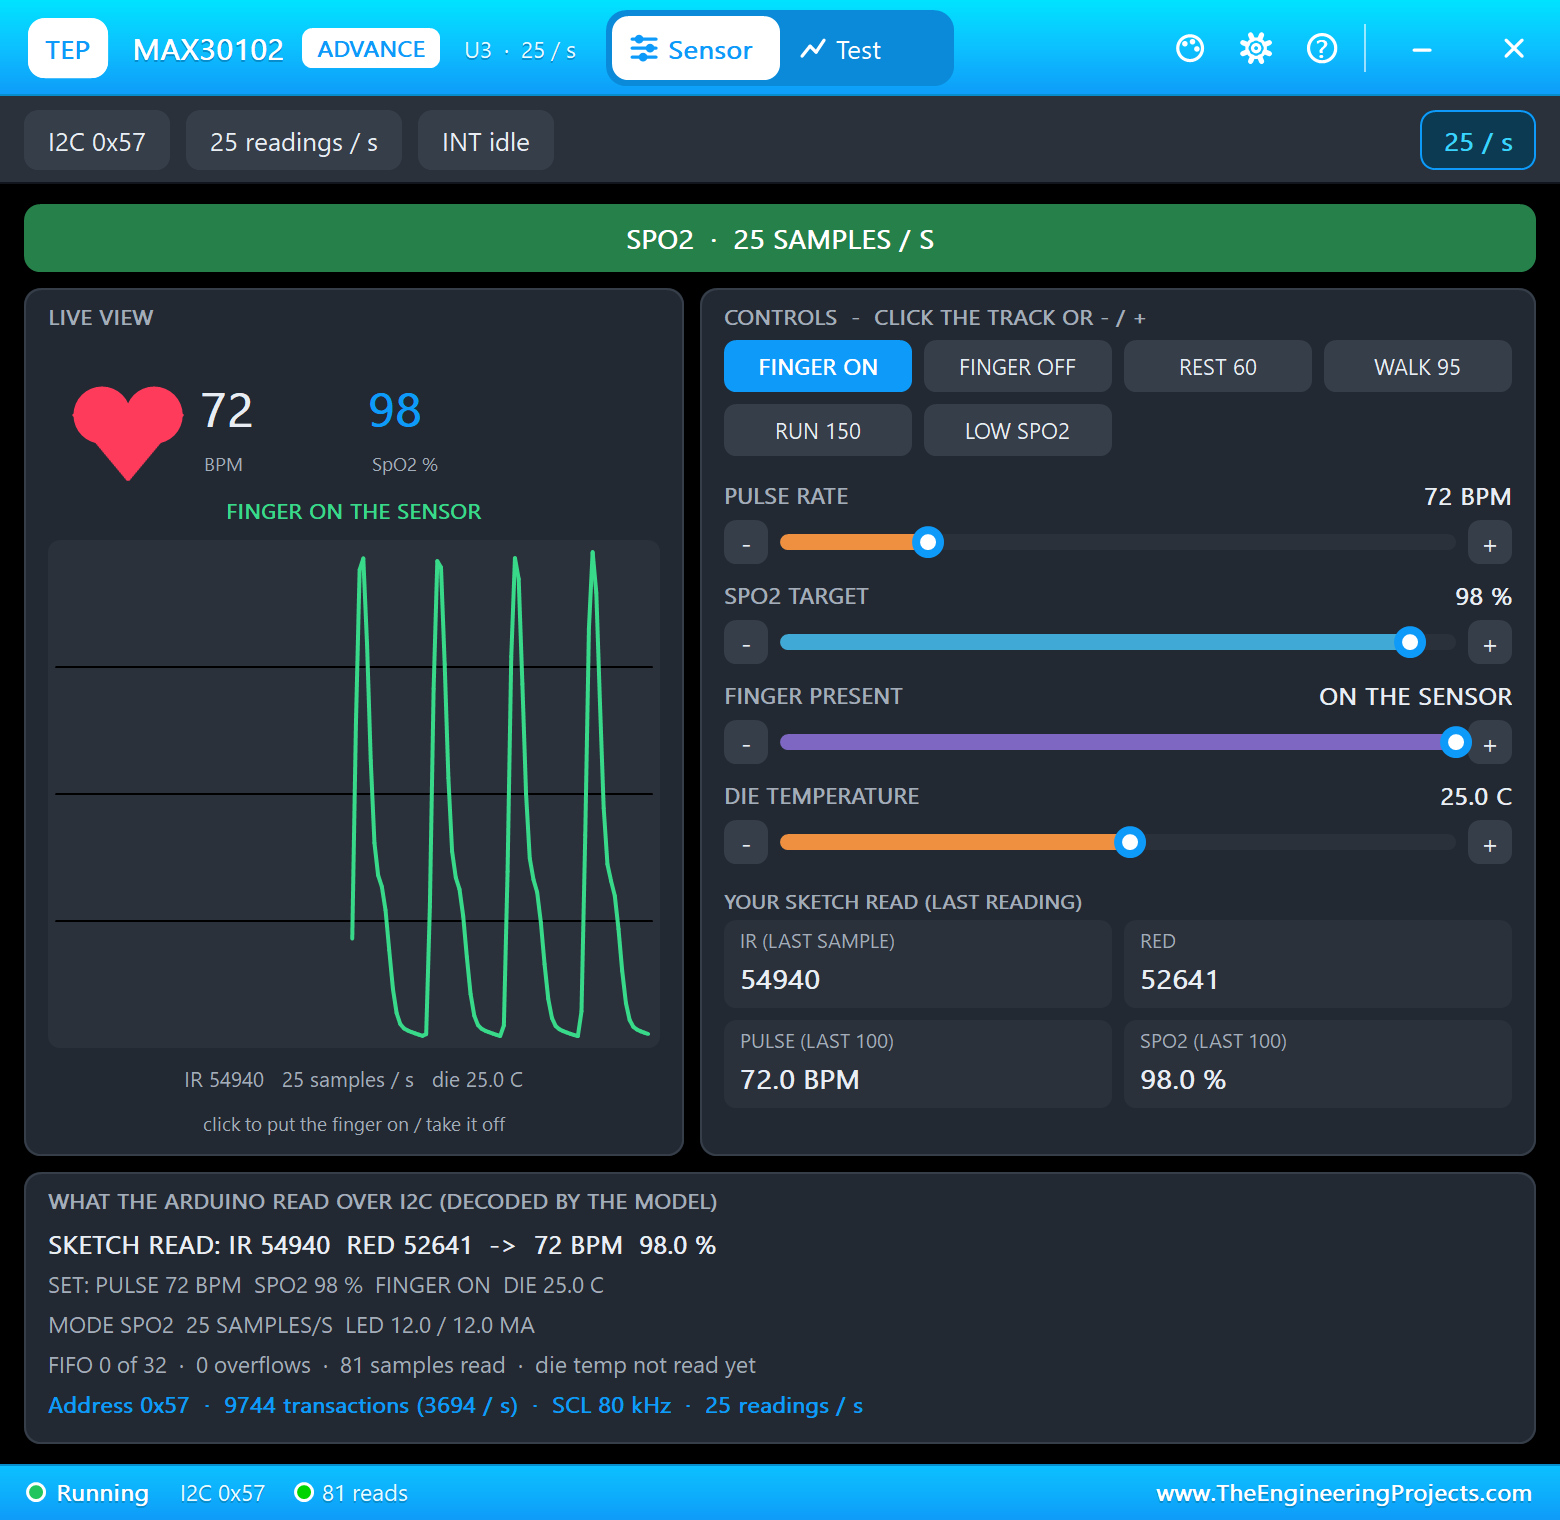1560x1520 pixels.
Task: Switch to the Sensor tab
Action: [695, 48]
